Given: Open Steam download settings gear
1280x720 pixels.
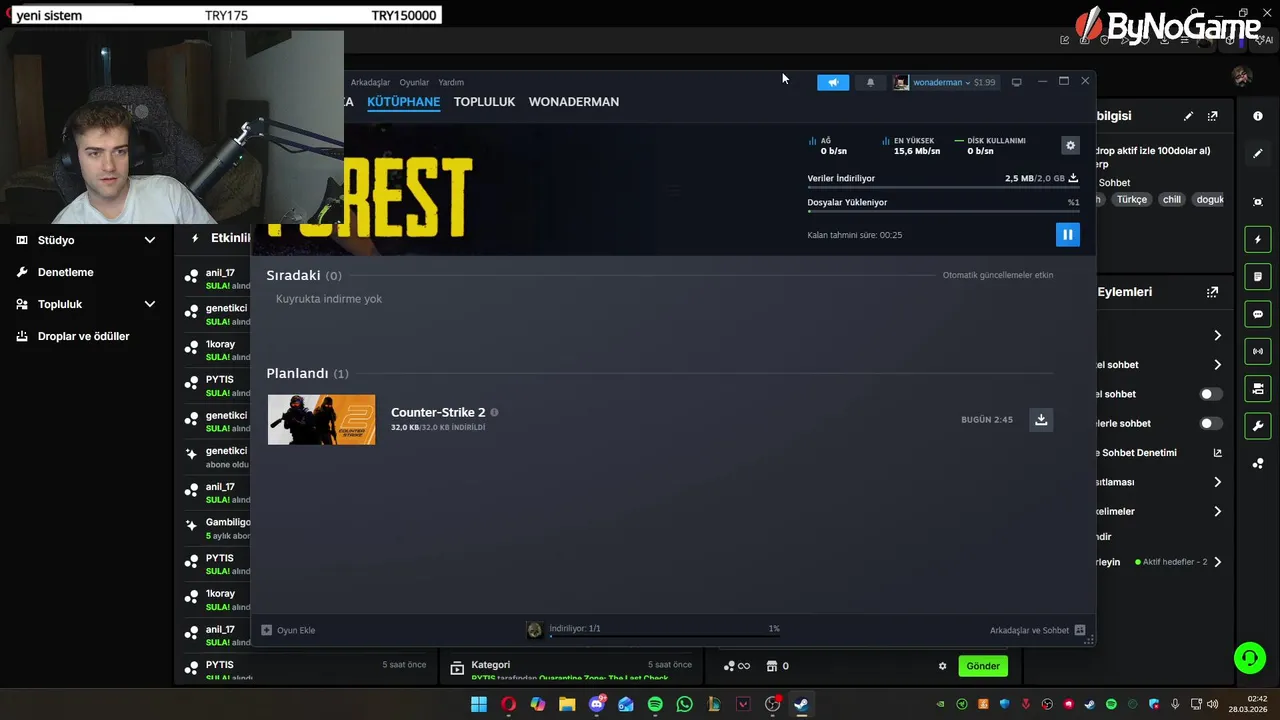Looking at the screenshot, I should pos(1070,145).
